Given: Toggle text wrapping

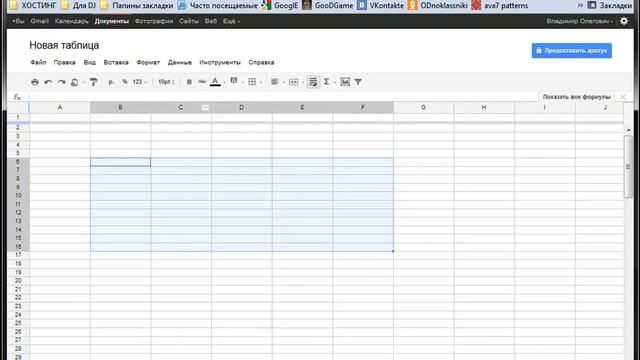Looking at the screenshot, I should [313, 82].
